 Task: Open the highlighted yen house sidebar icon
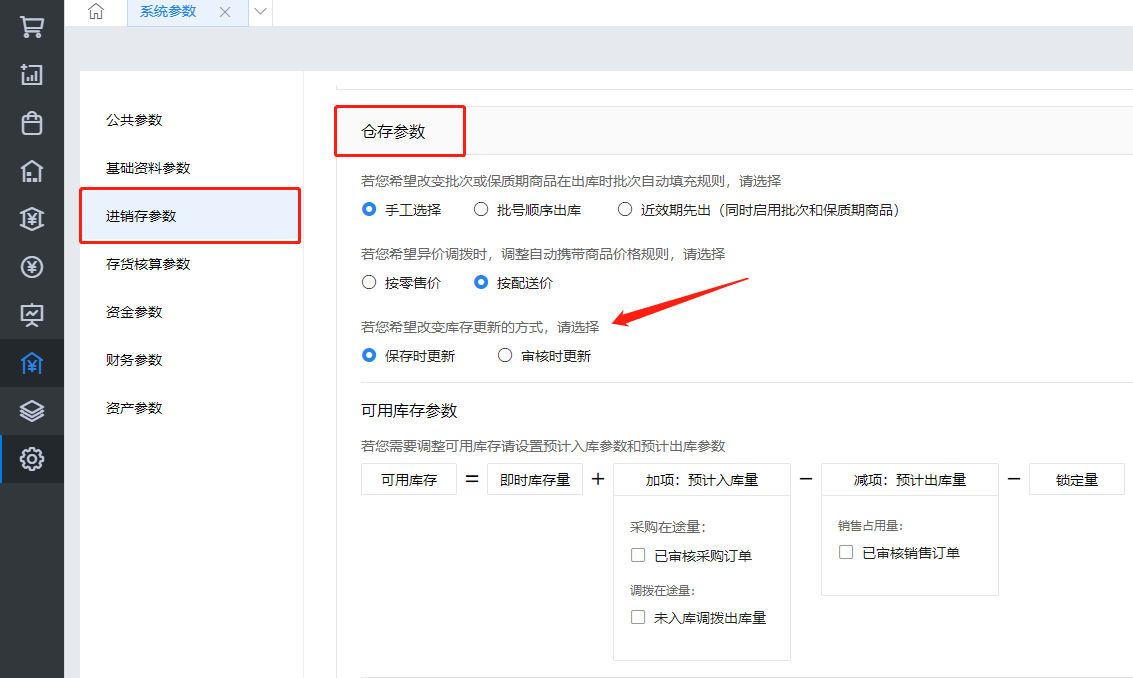pos(32,363)
